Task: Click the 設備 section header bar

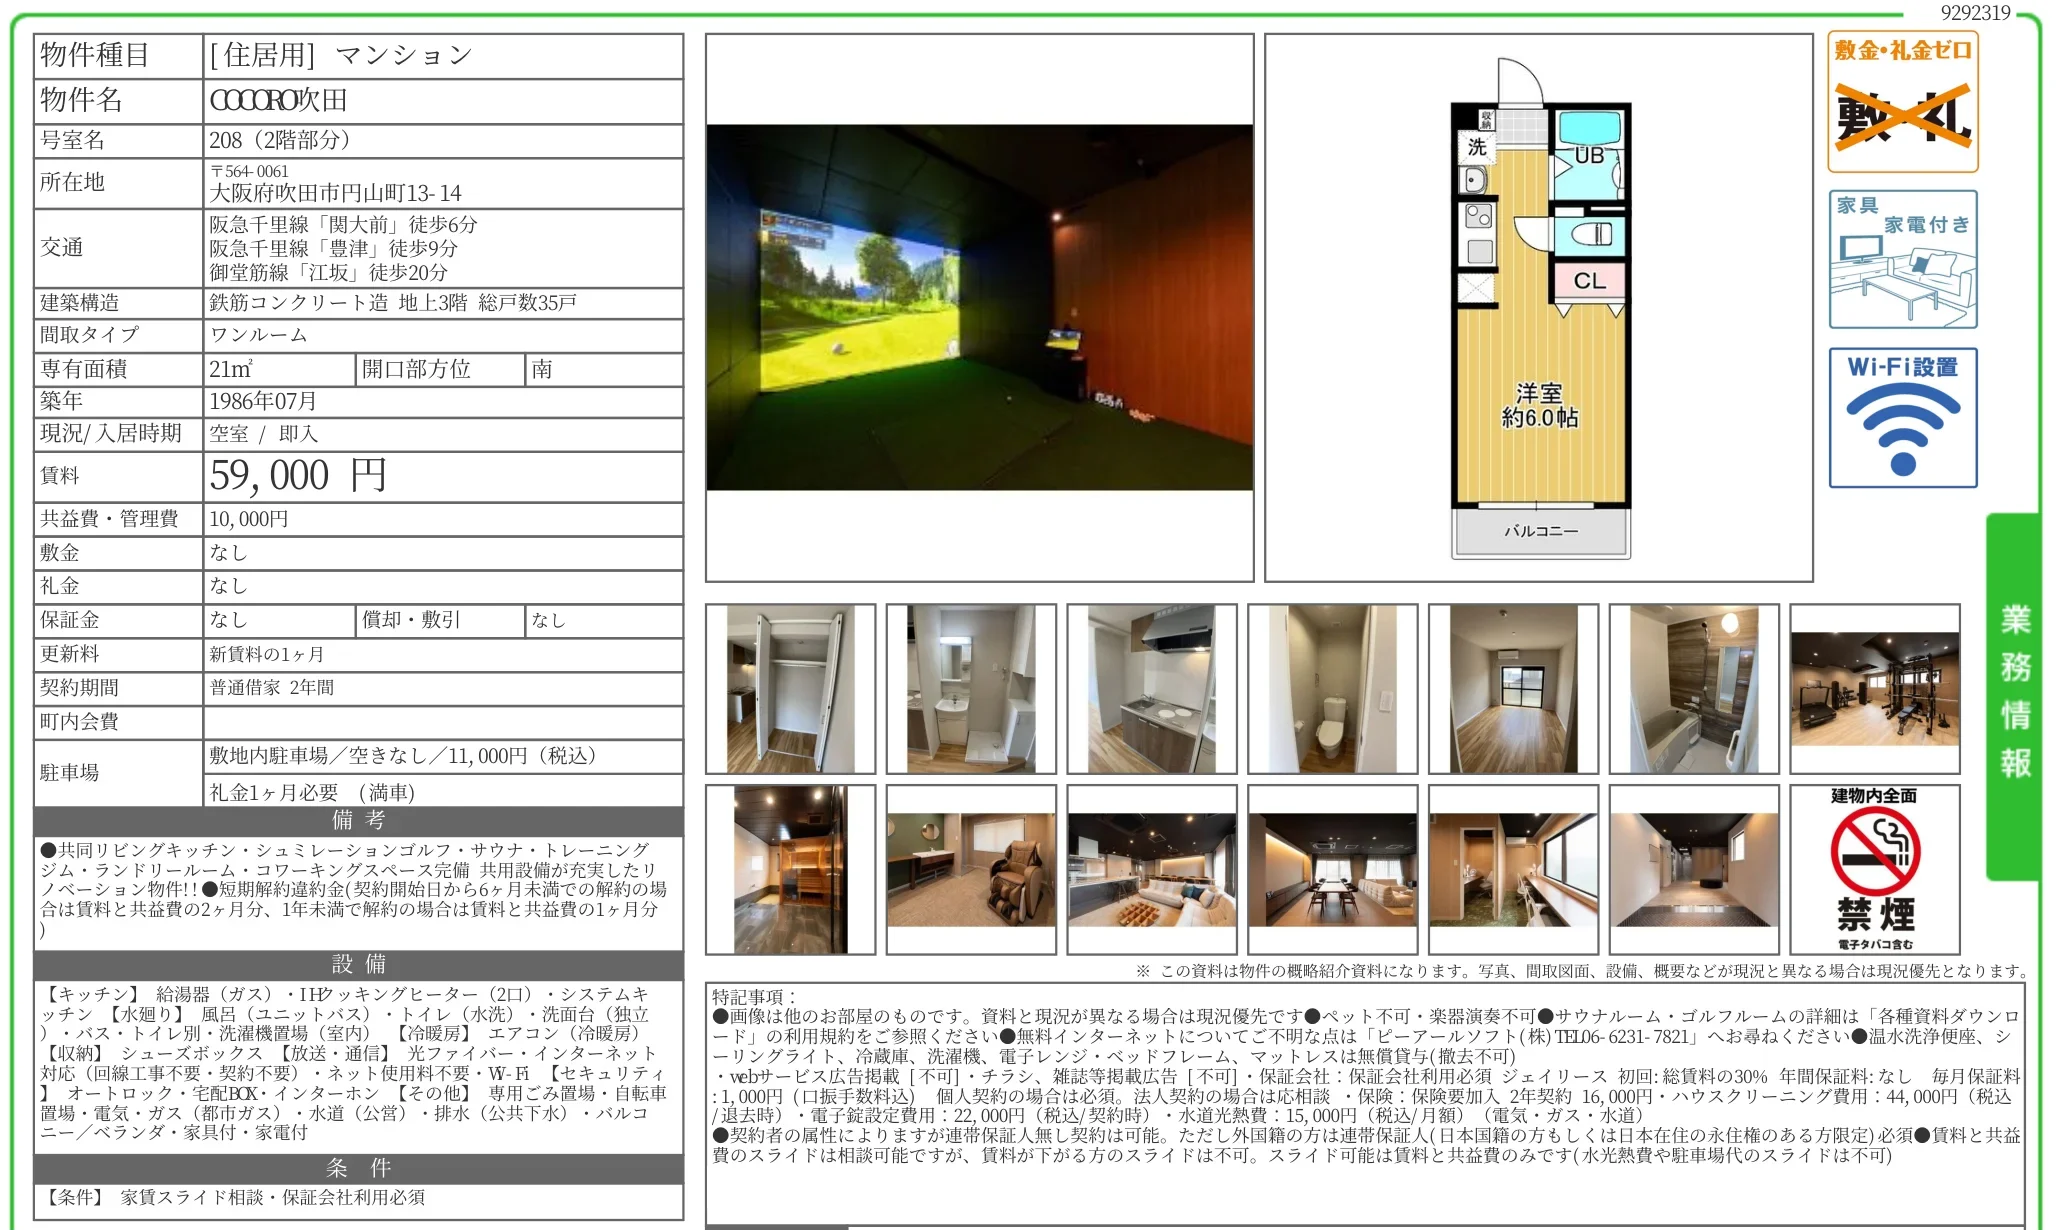Action: (355, 966)
